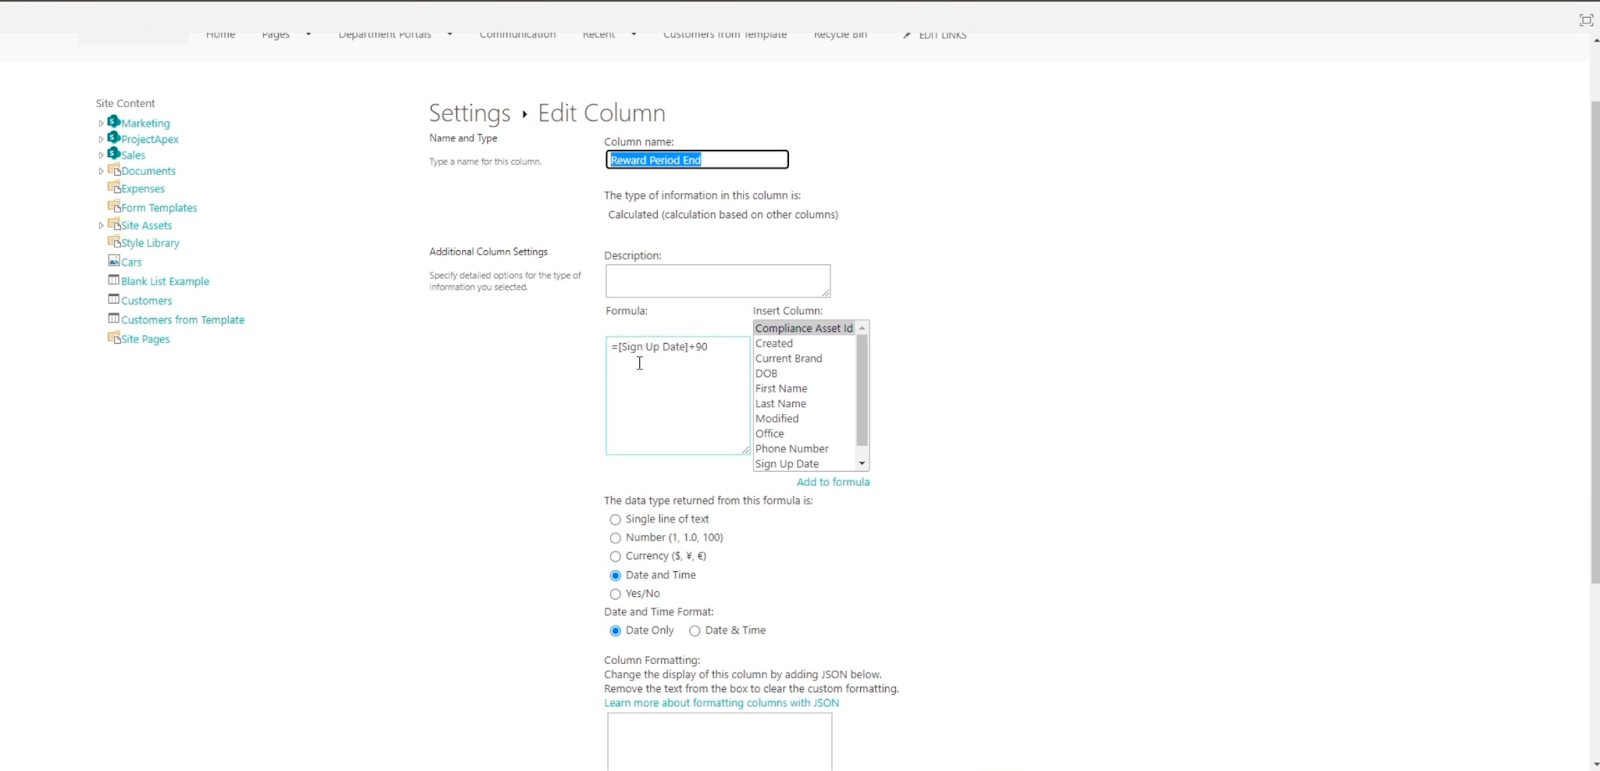The height and width of the screenshot is (771, 1600).
Task: Click Insert Column list scroll-down arrow
Action: tap(862, 464)
